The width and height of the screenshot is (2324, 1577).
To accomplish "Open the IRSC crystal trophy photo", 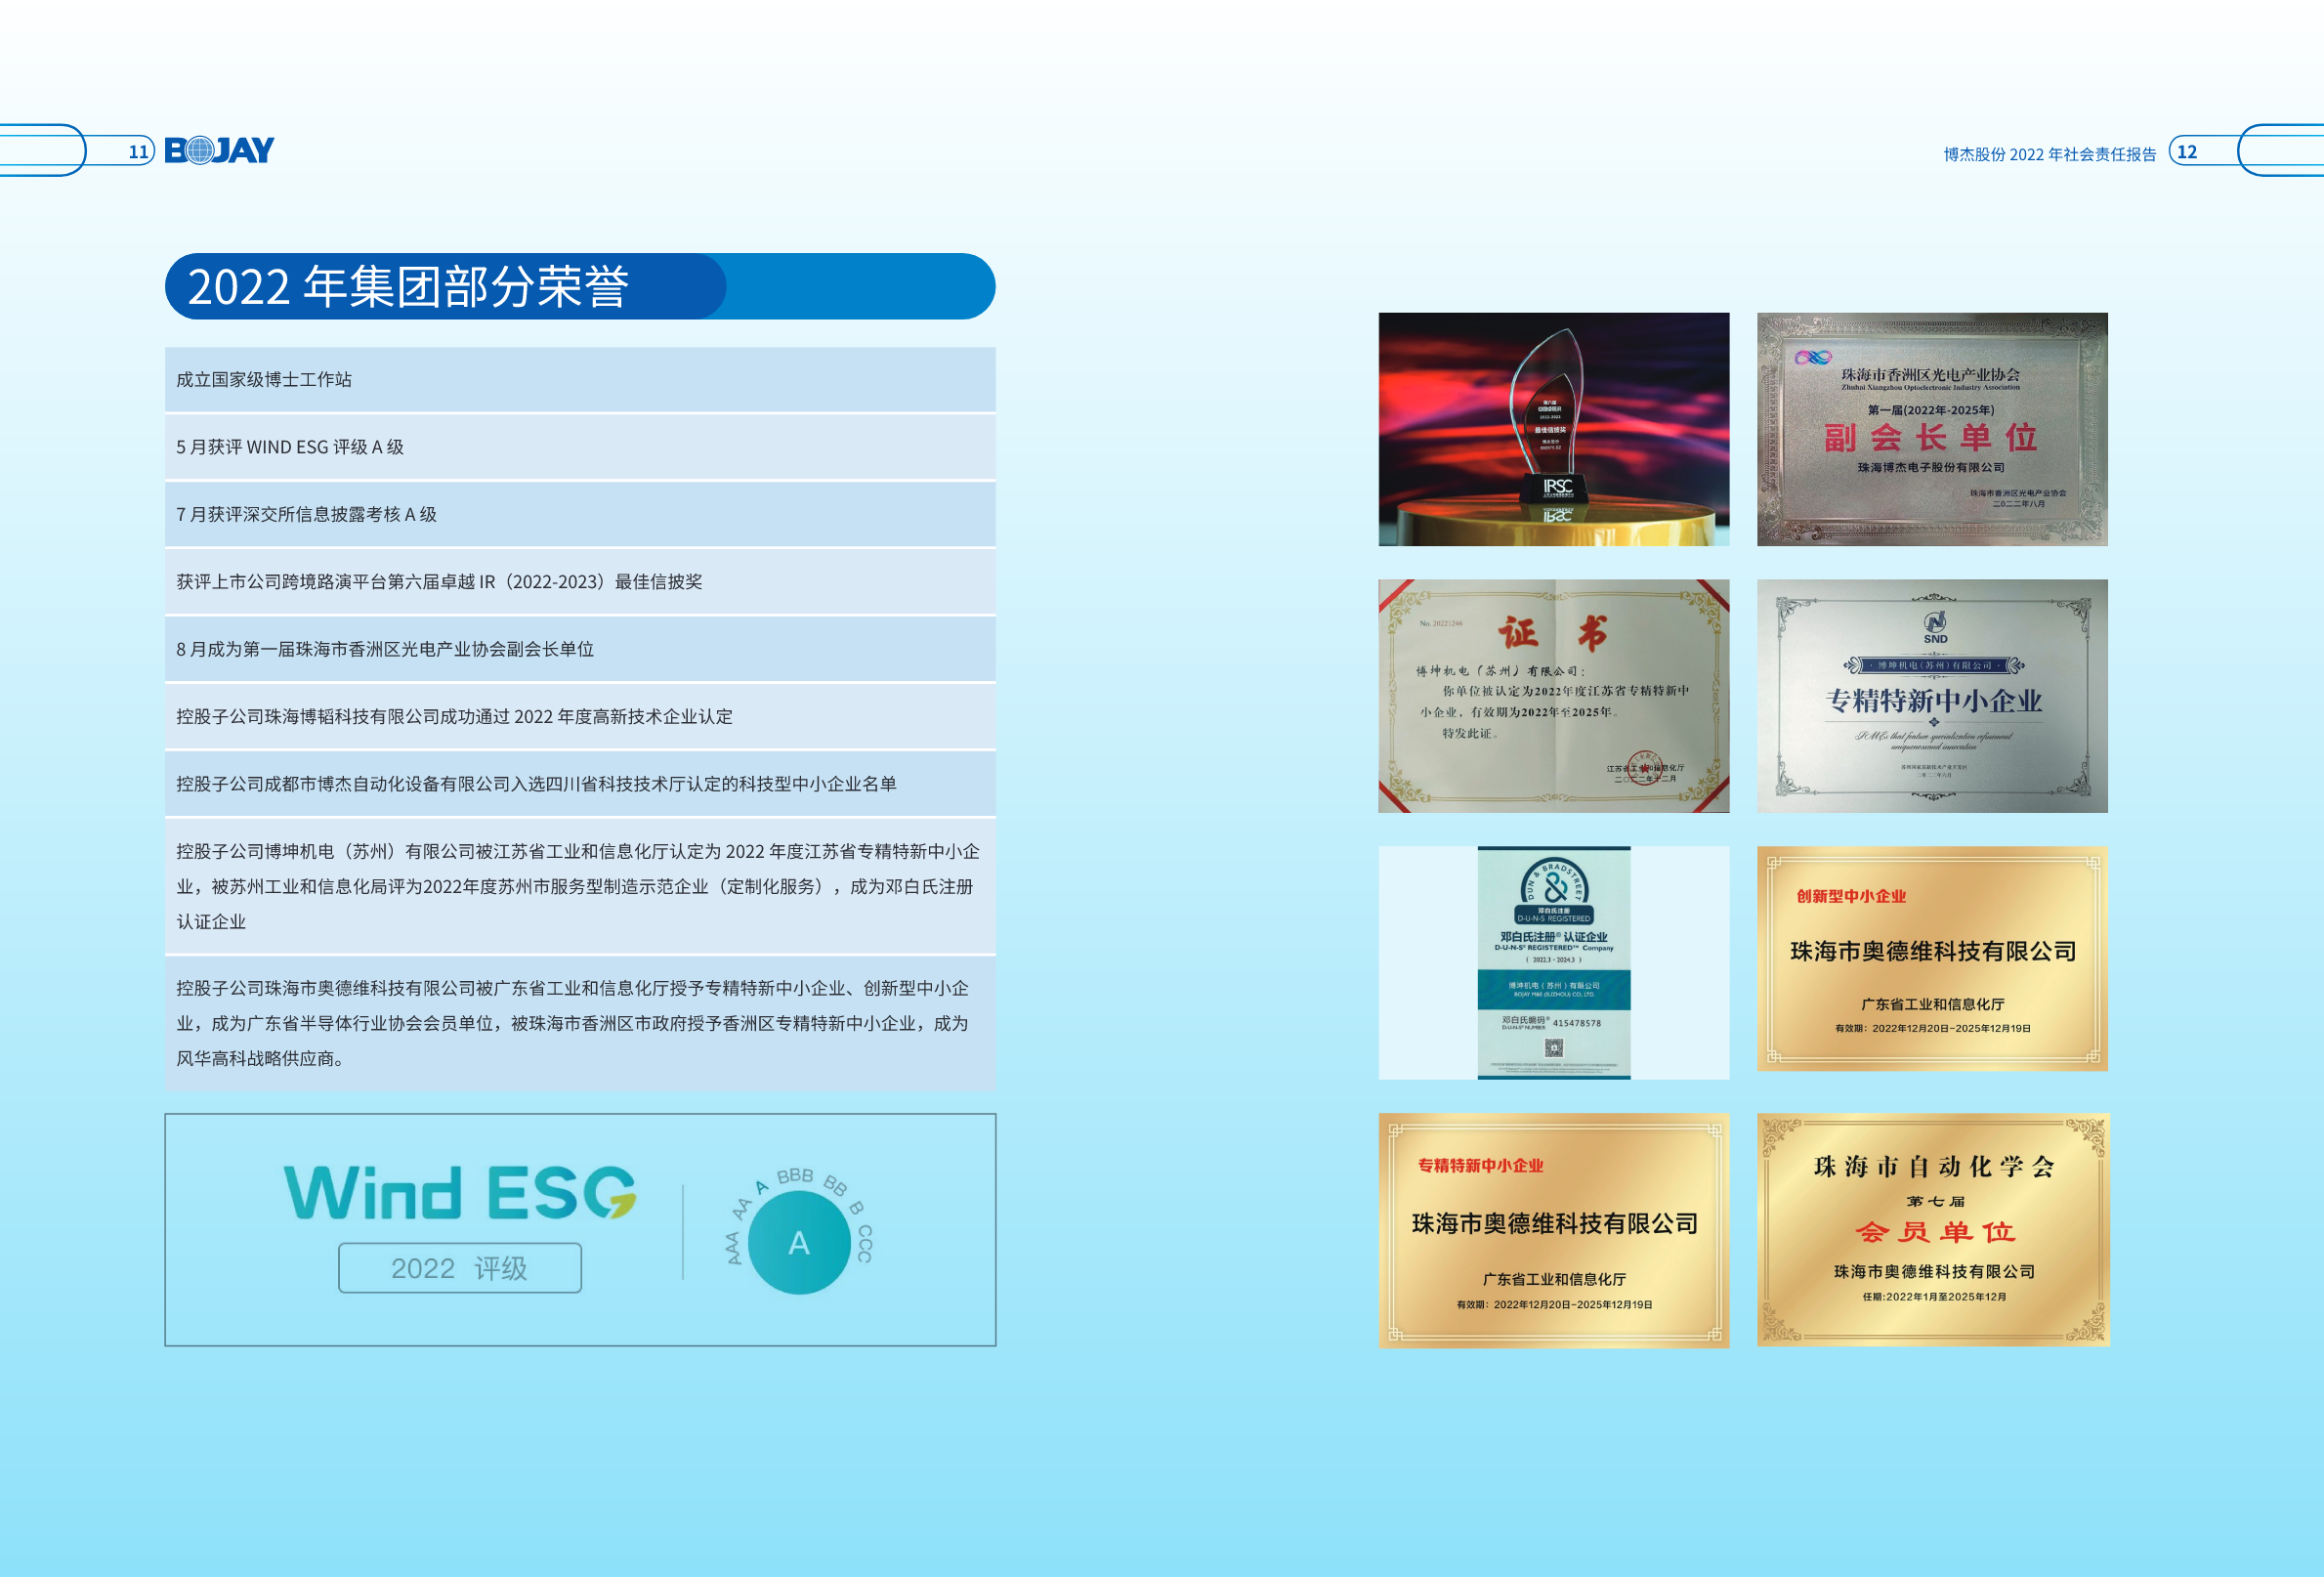I will point(1553,429).
